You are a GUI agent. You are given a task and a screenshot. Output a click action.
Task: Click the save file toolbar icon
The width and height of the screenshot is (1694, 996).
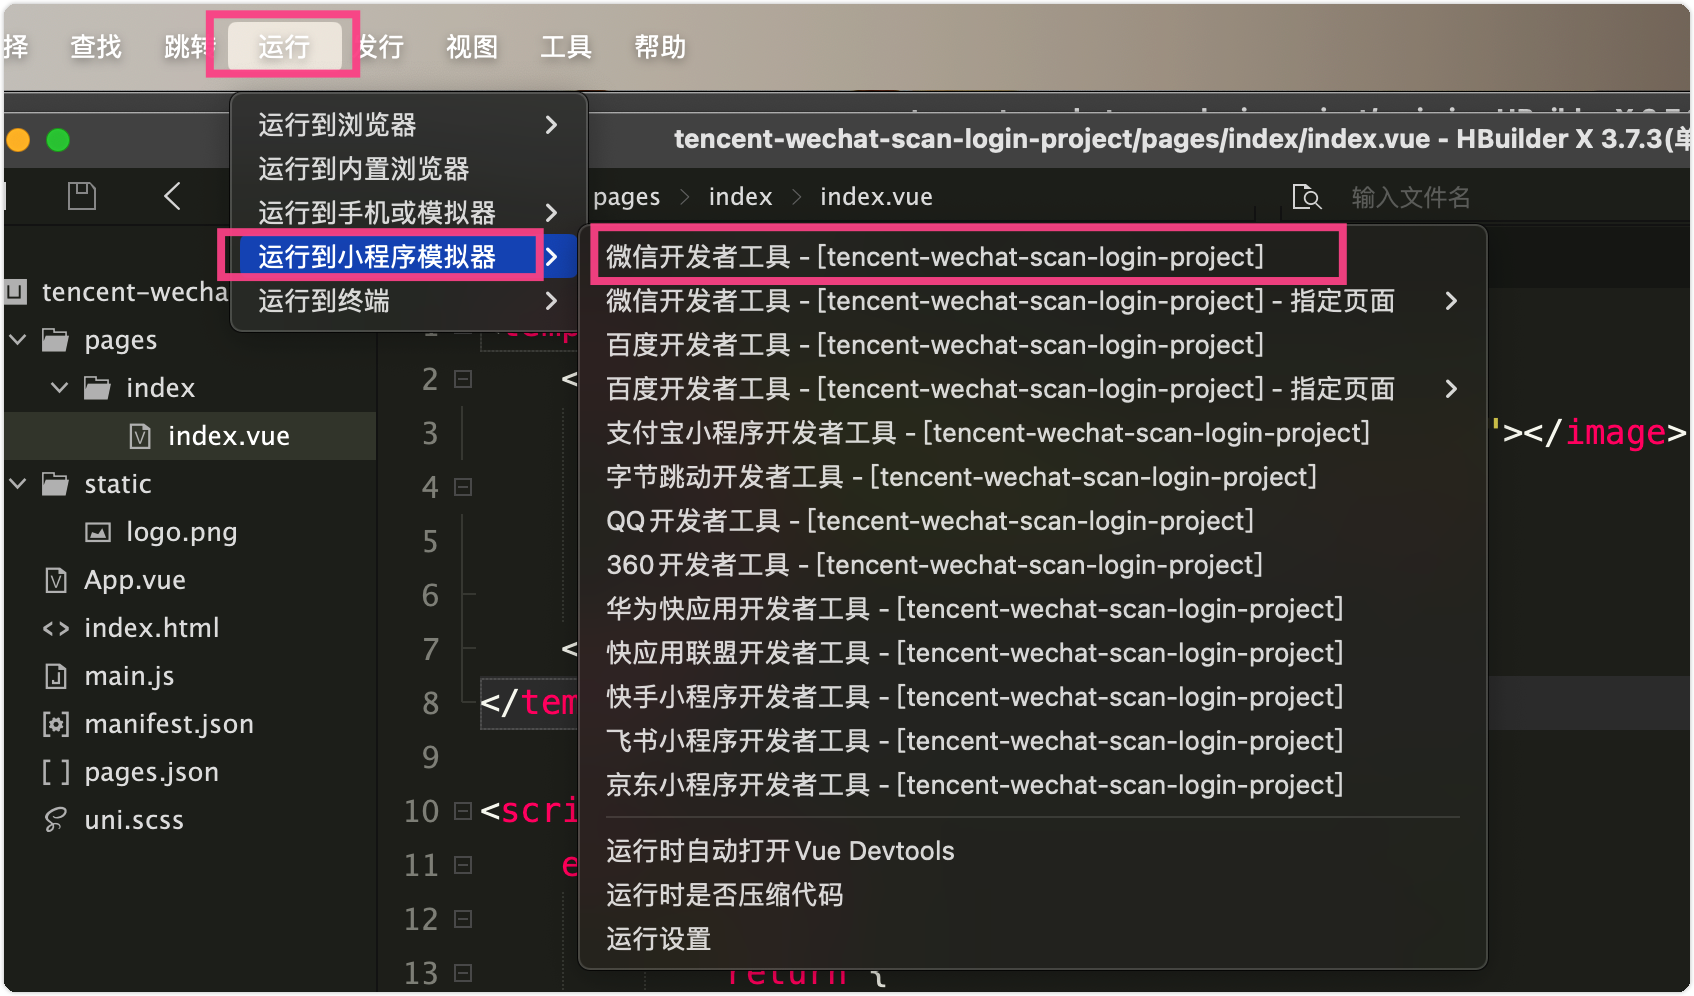tap(82, 196)
